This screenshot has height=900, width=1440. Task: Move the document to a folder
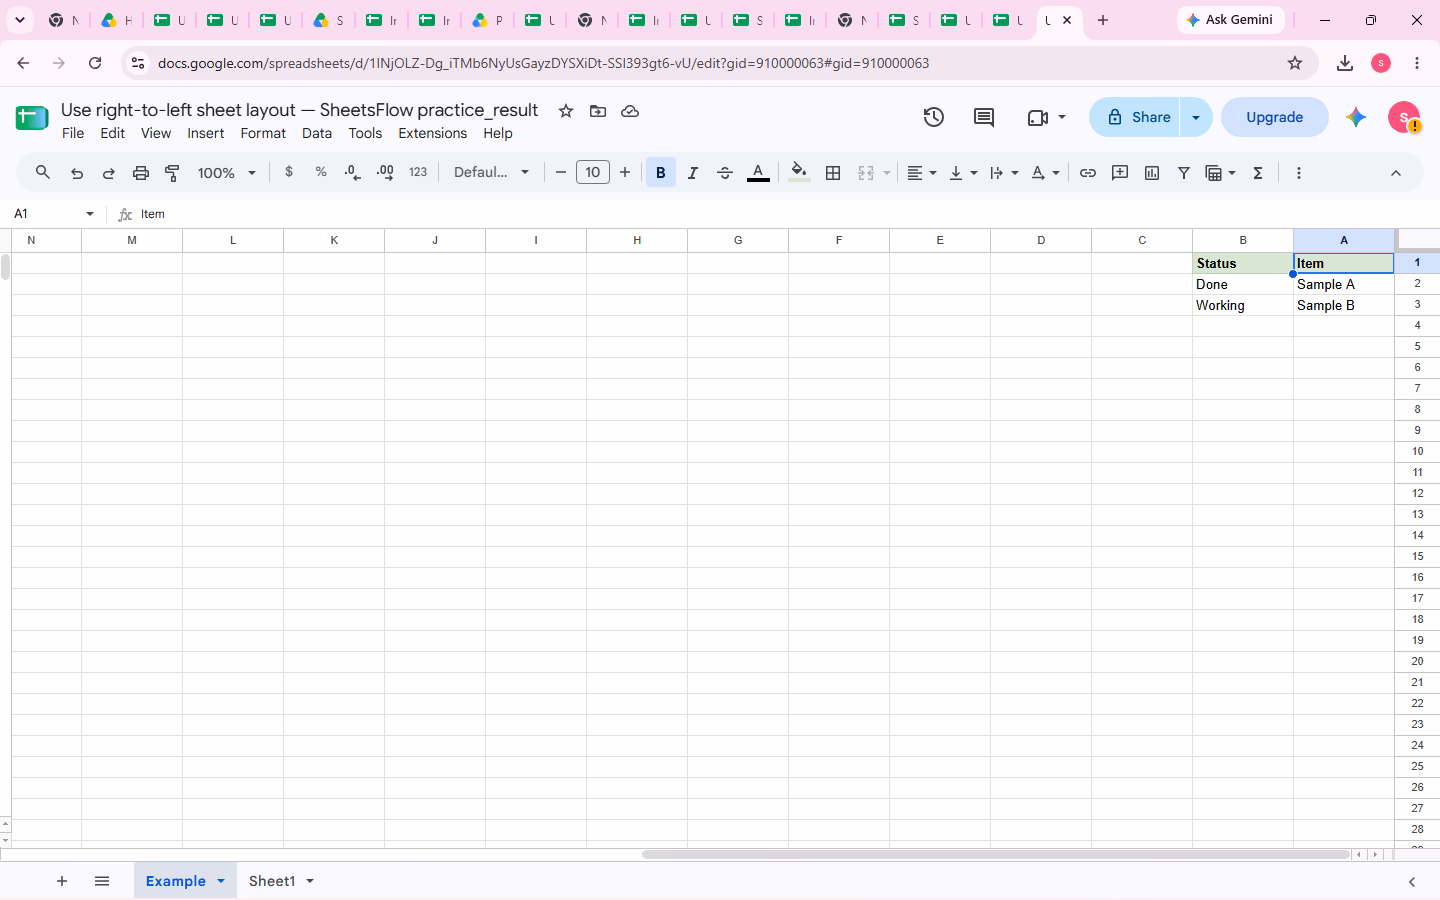[x=598, y=111]
